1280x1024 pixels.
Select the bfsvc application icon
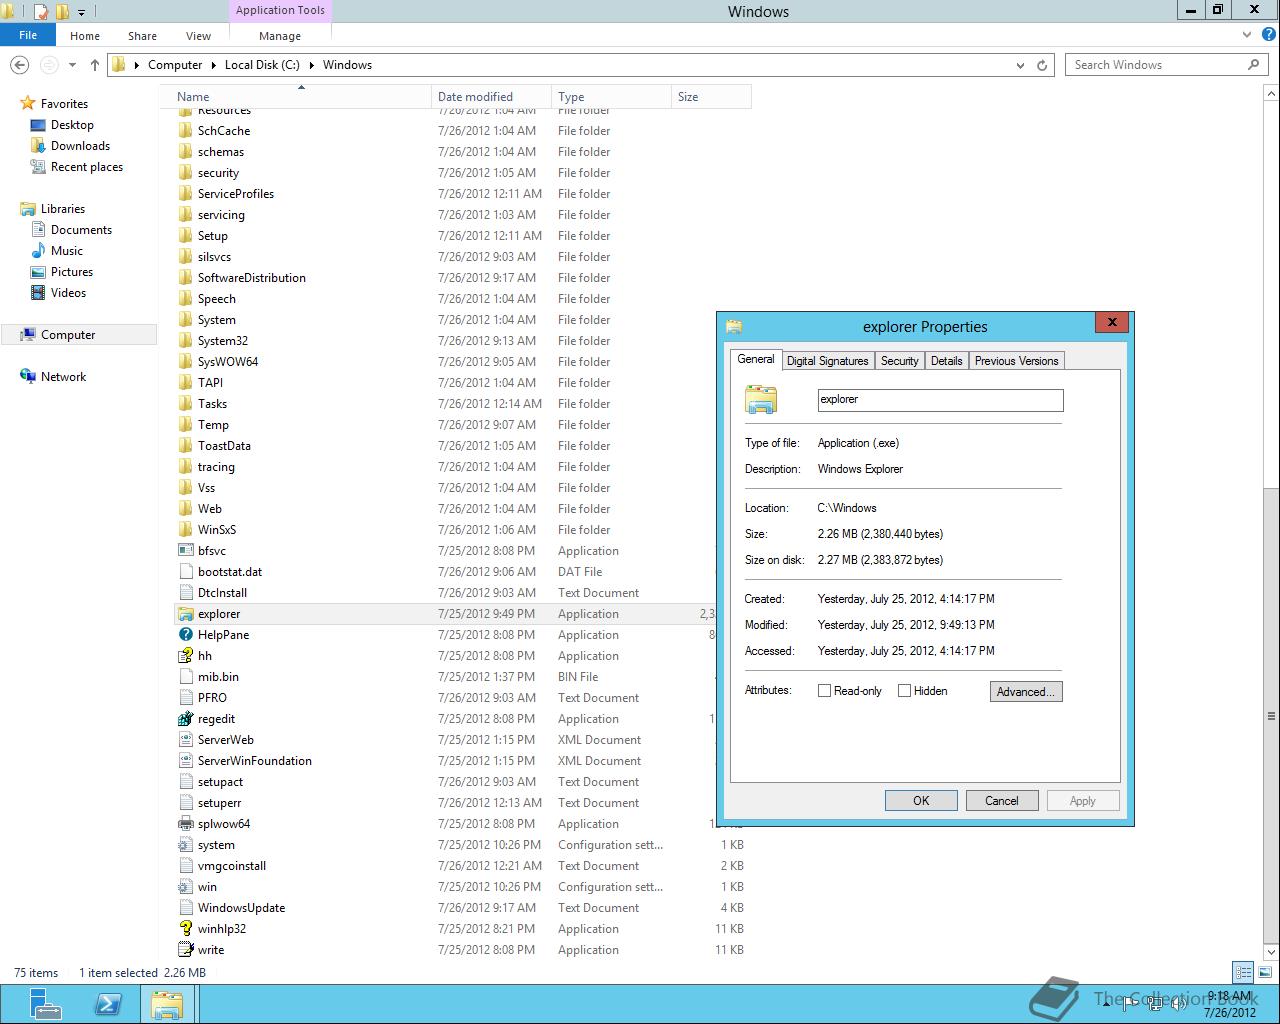click(185, 551)
